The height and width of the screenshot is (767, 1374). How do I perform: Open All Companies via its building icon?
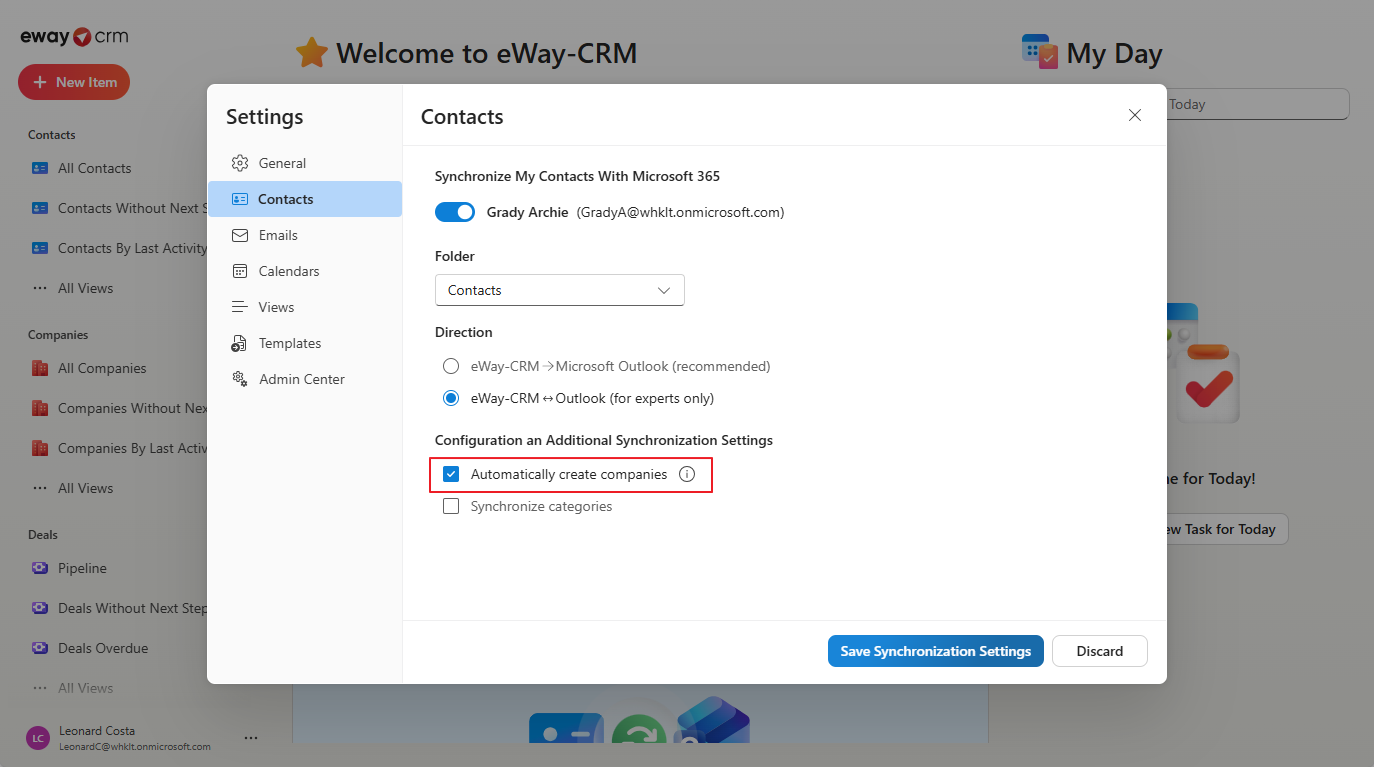click(40, 368)
